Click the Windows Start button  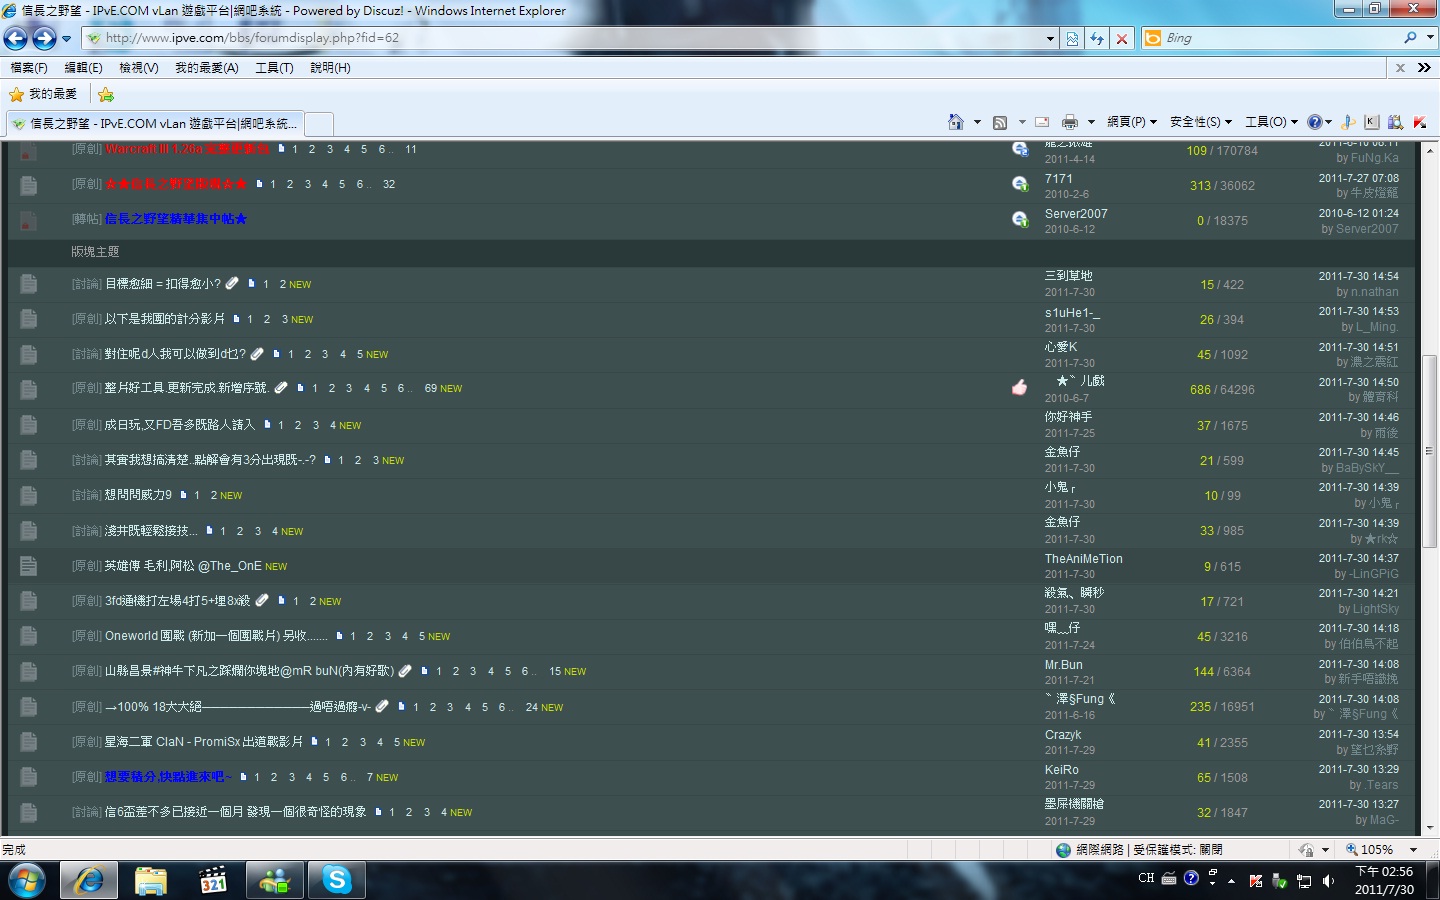click(27, 881)
